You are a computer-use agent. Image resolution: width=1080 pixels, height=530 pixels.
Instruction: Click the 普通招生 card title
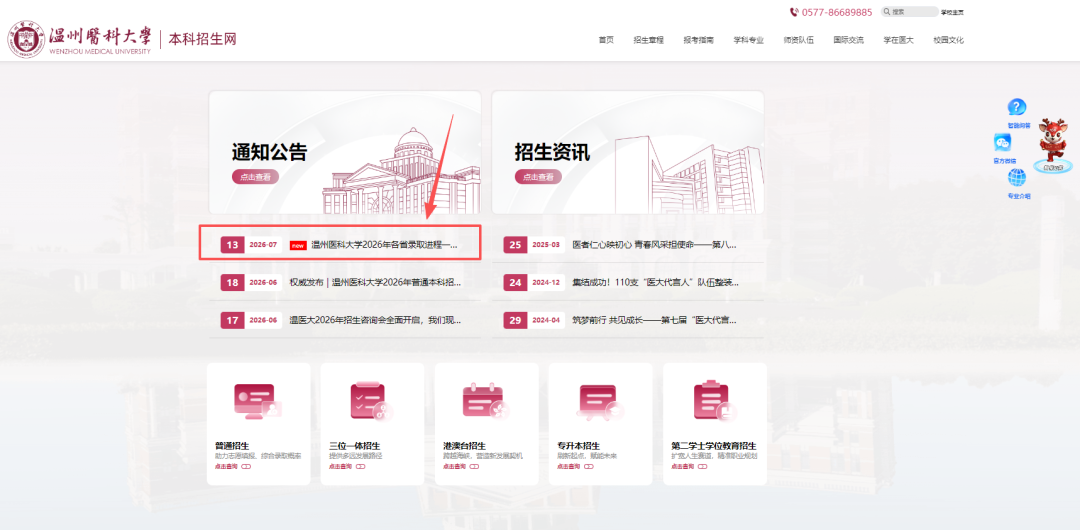coord(232,446)
